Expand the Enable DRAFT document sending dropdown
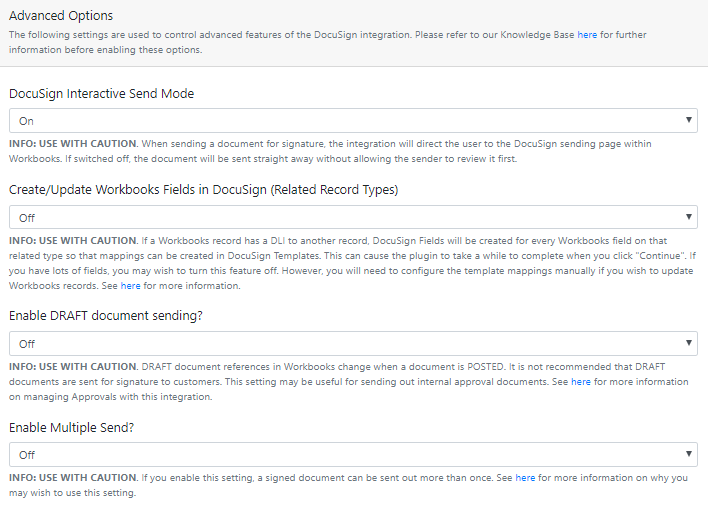 [350, 343]
